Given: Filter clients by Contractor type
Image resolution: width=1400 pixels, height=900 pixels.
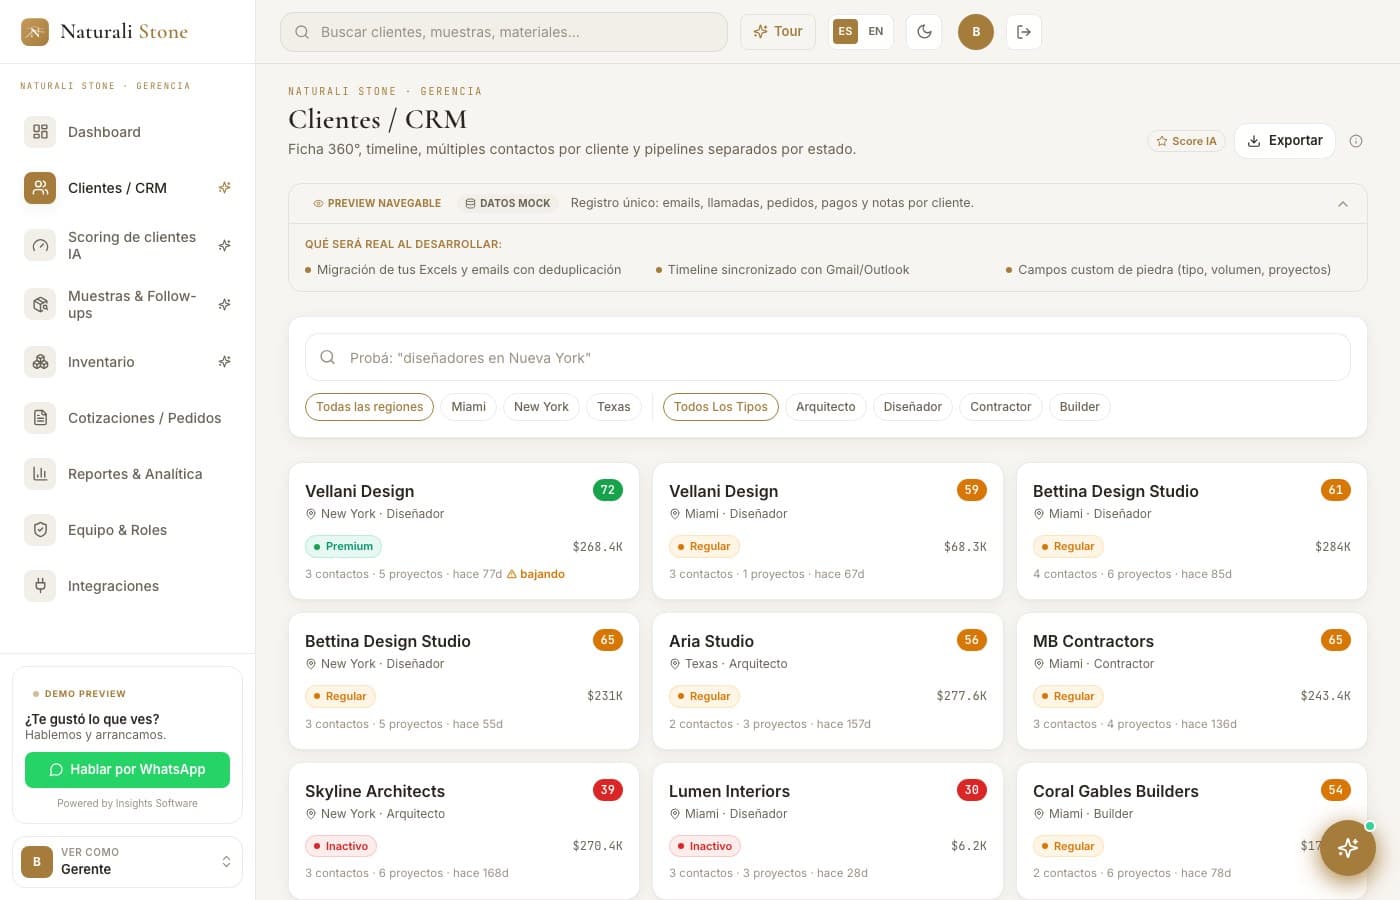Looking at the screenshot, I should pyautogui.click(x=1001, y=407).
